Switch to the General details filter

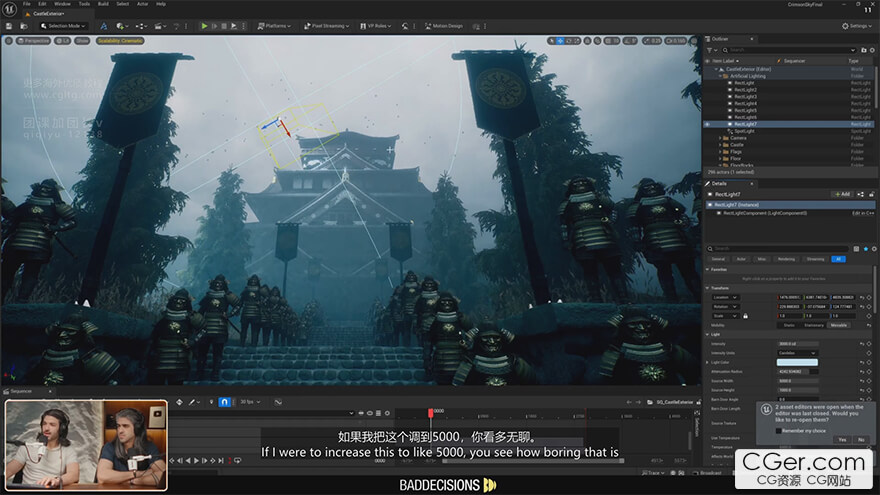(718, 259)
